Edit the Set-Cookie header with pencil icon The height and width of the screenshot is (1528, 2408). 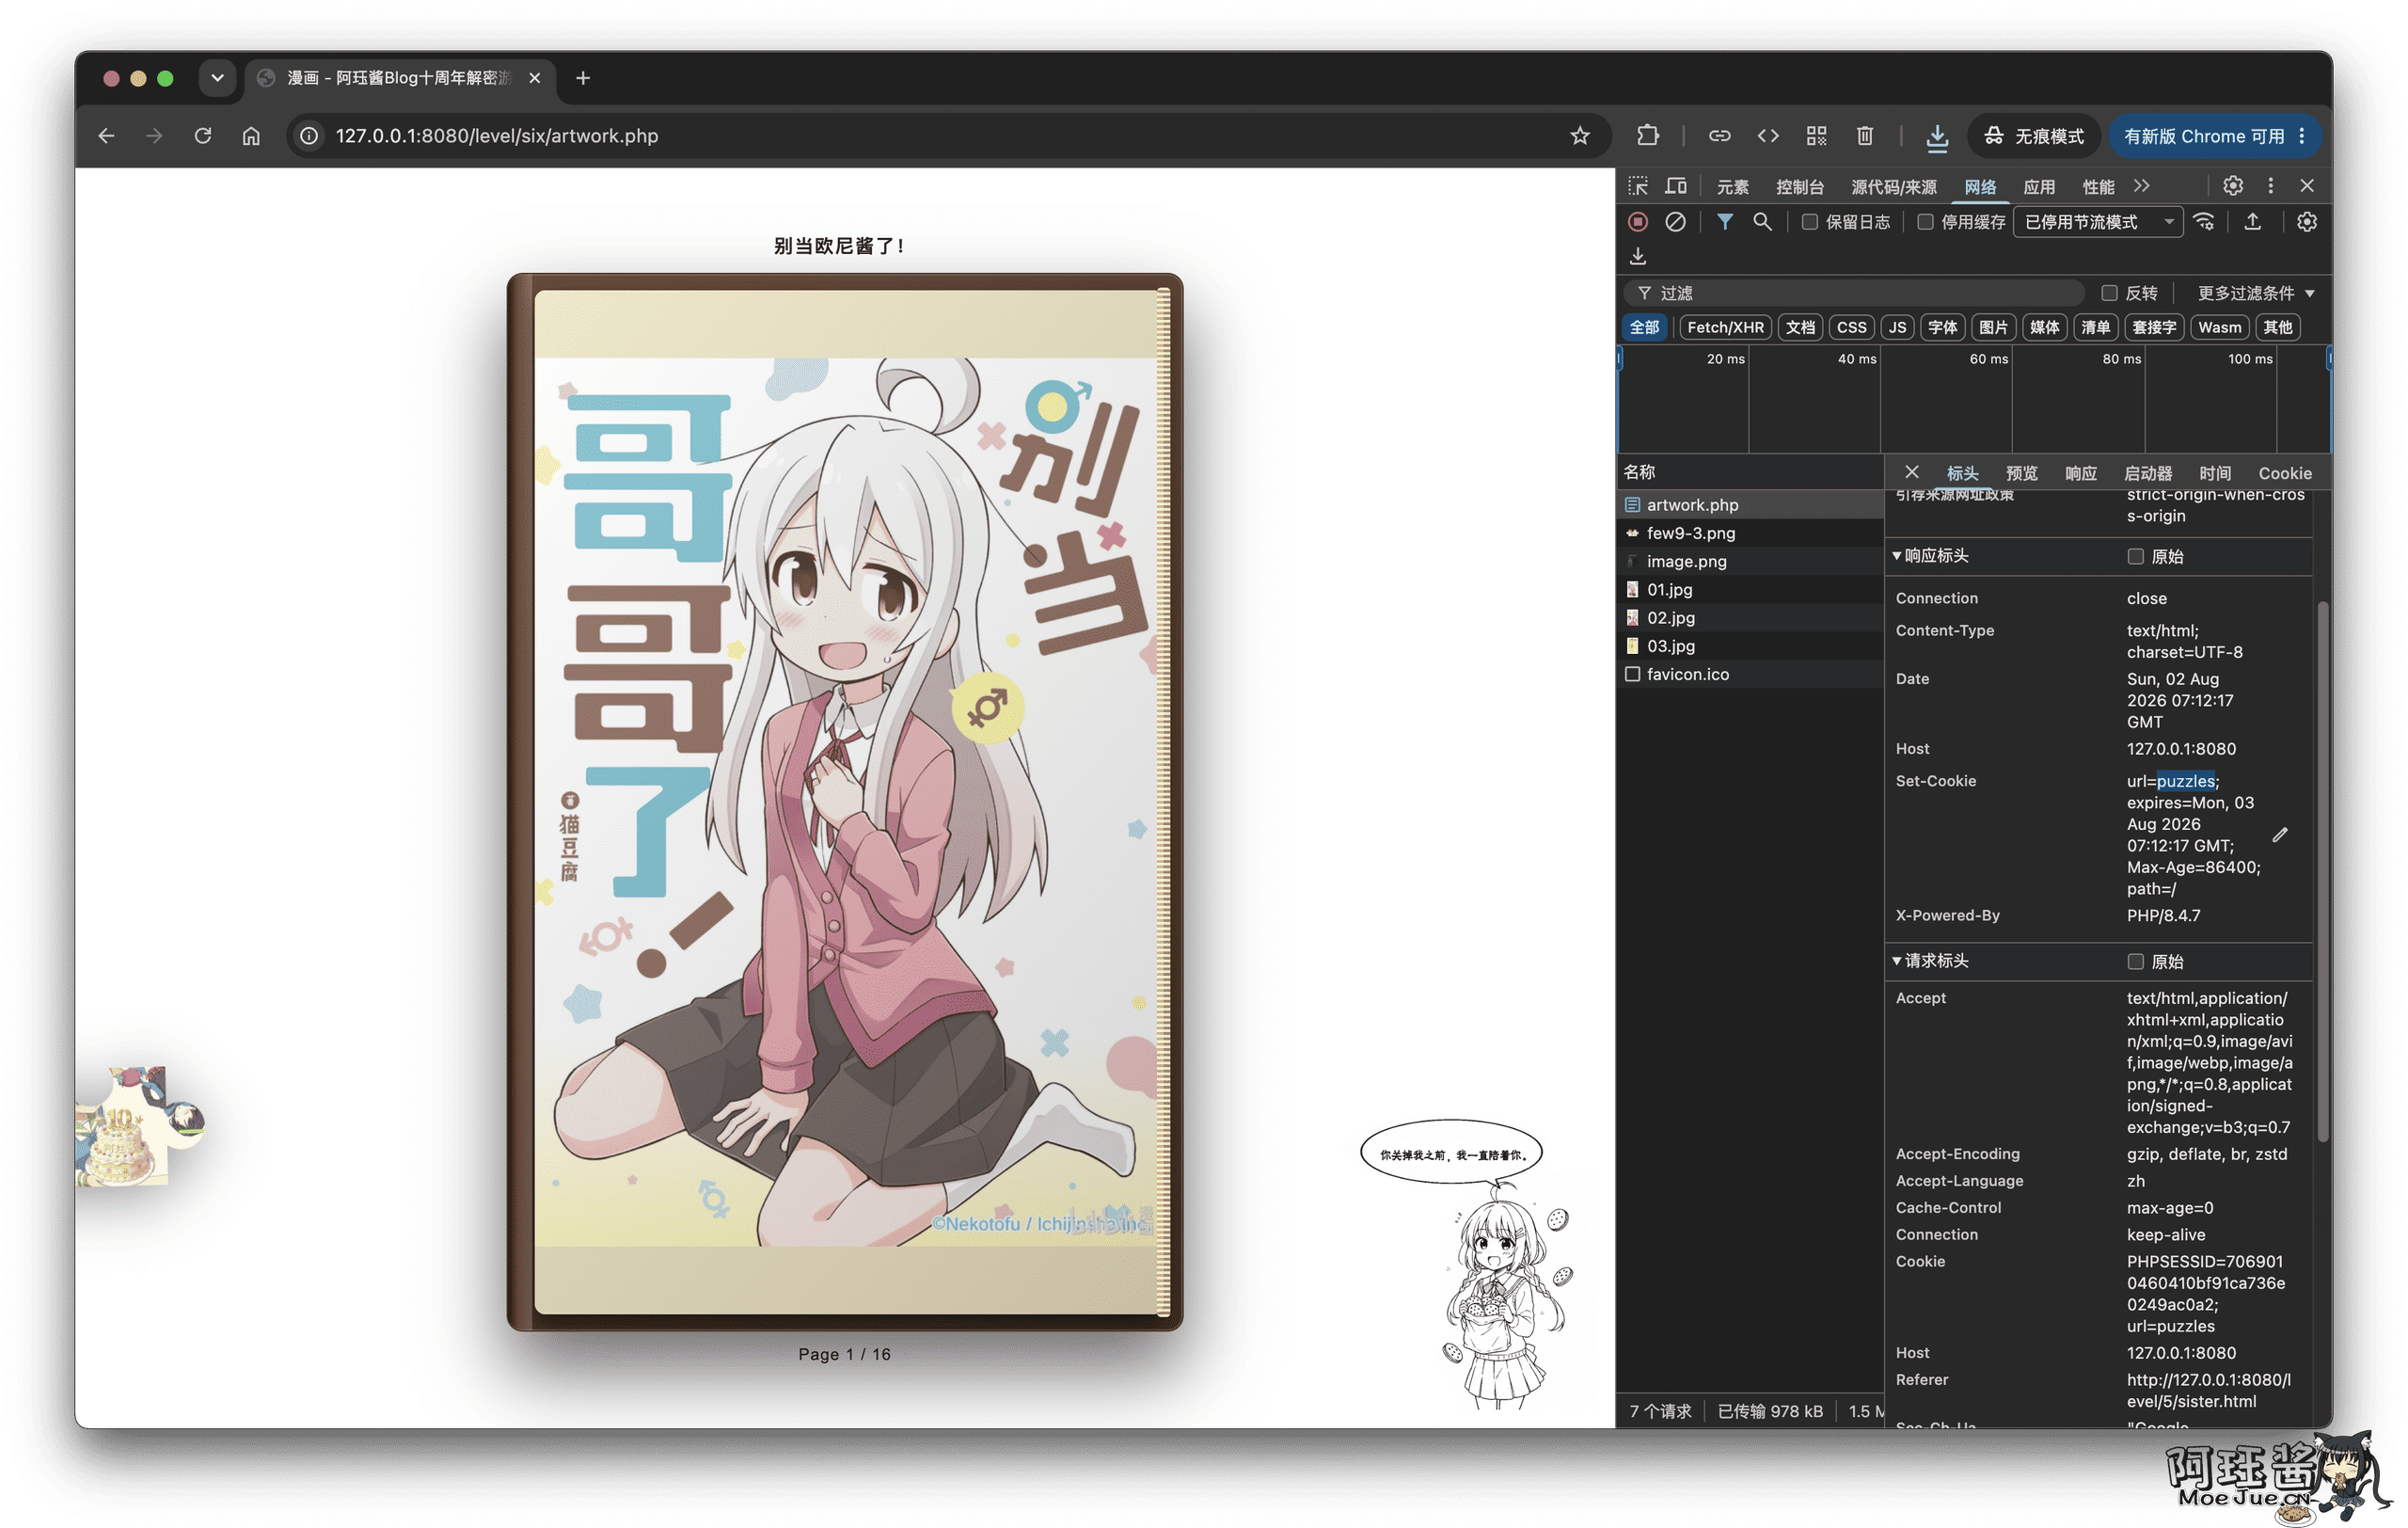[2280, 834]
